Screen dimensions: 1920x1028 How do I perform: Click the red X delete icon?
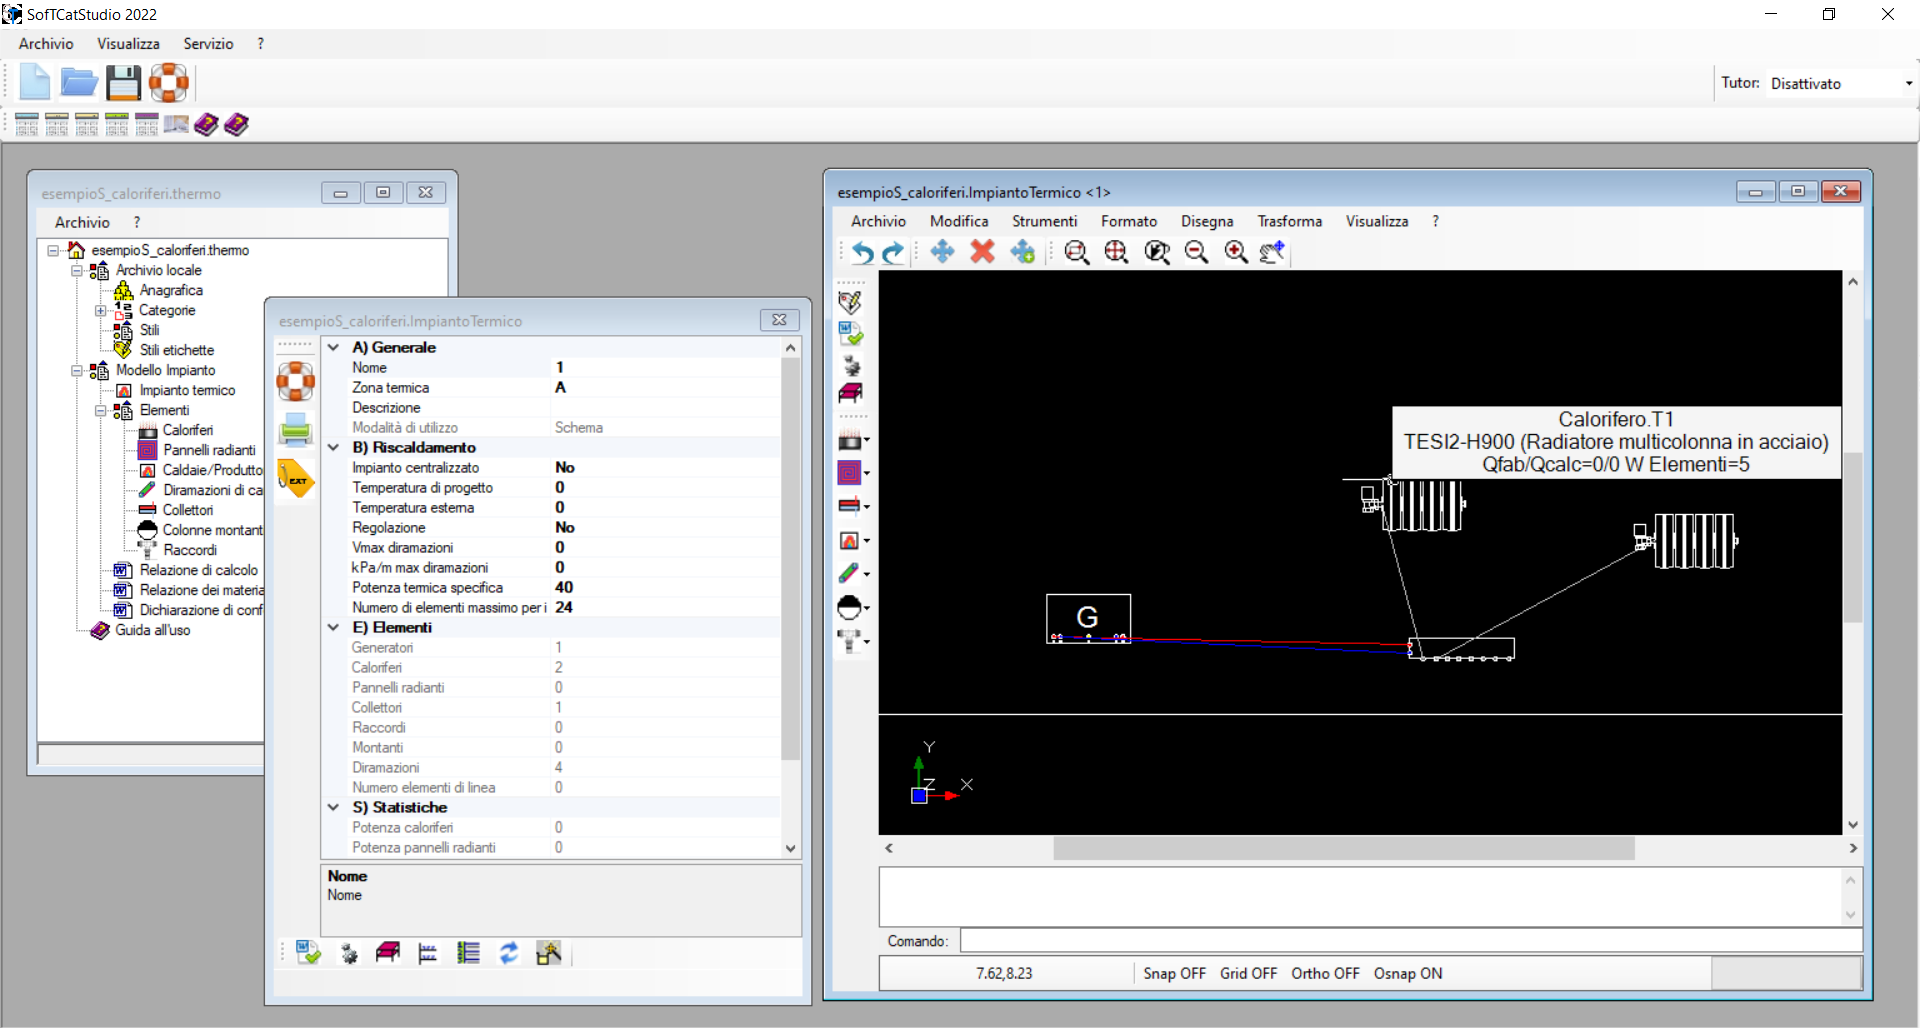coord(982,252)
